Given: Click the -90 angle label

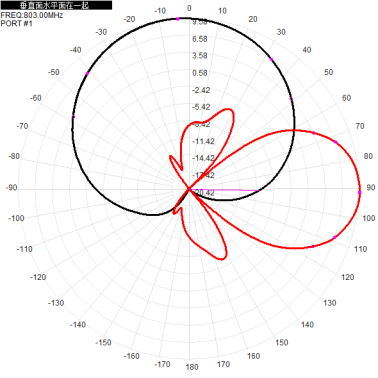Looking at the screenshot, I should [x=11, y=187].
